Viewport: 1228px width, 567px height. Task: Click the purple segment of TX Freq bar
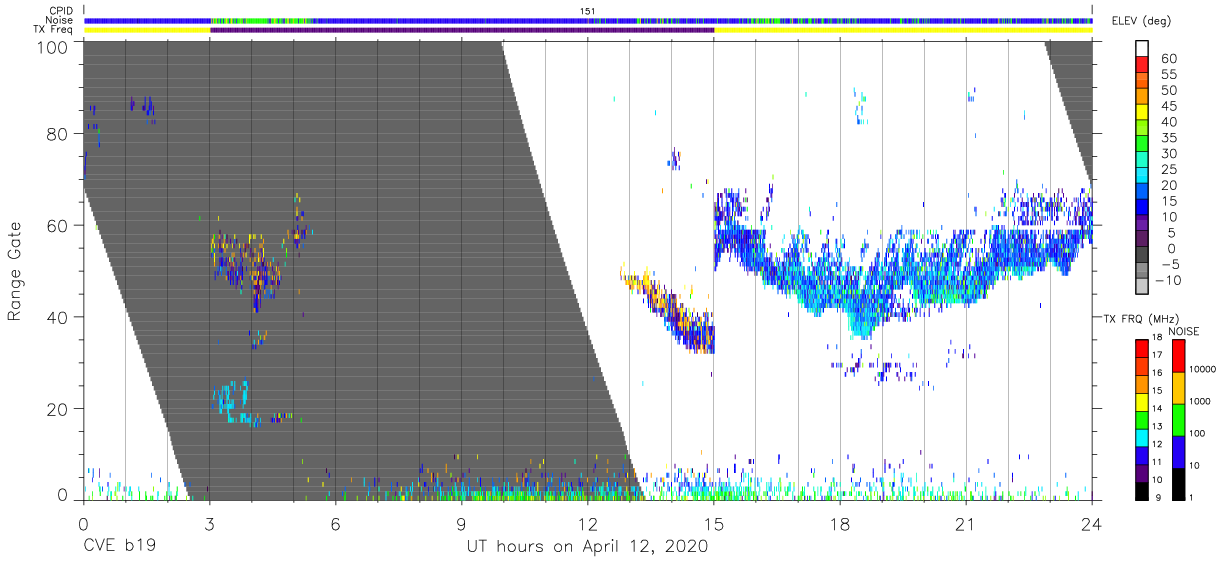(x=462, y=30)
